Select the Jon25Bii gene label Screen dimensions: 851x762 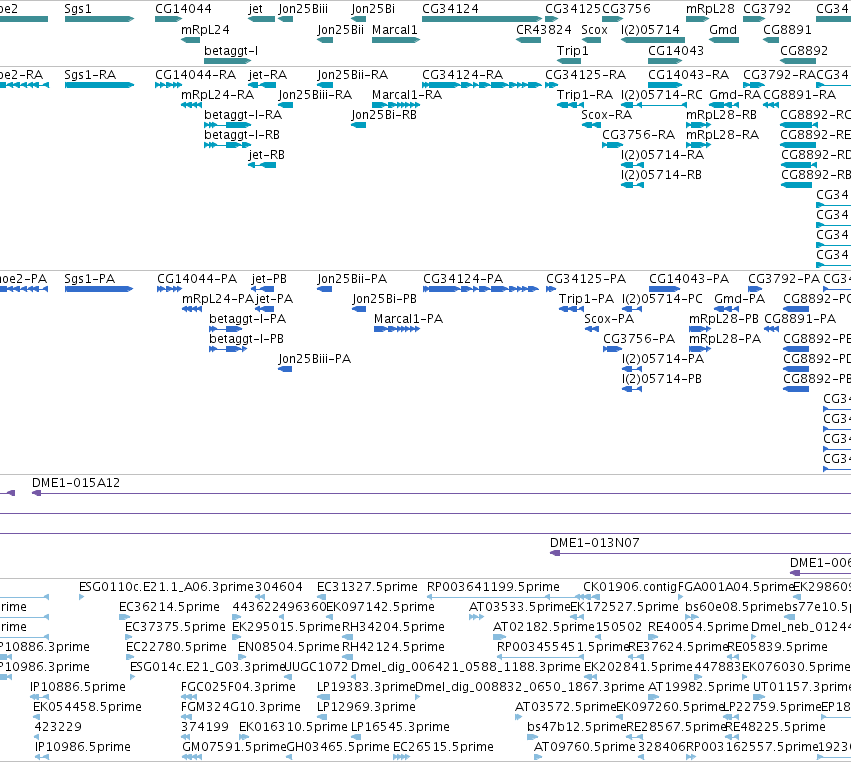point(340,30)
